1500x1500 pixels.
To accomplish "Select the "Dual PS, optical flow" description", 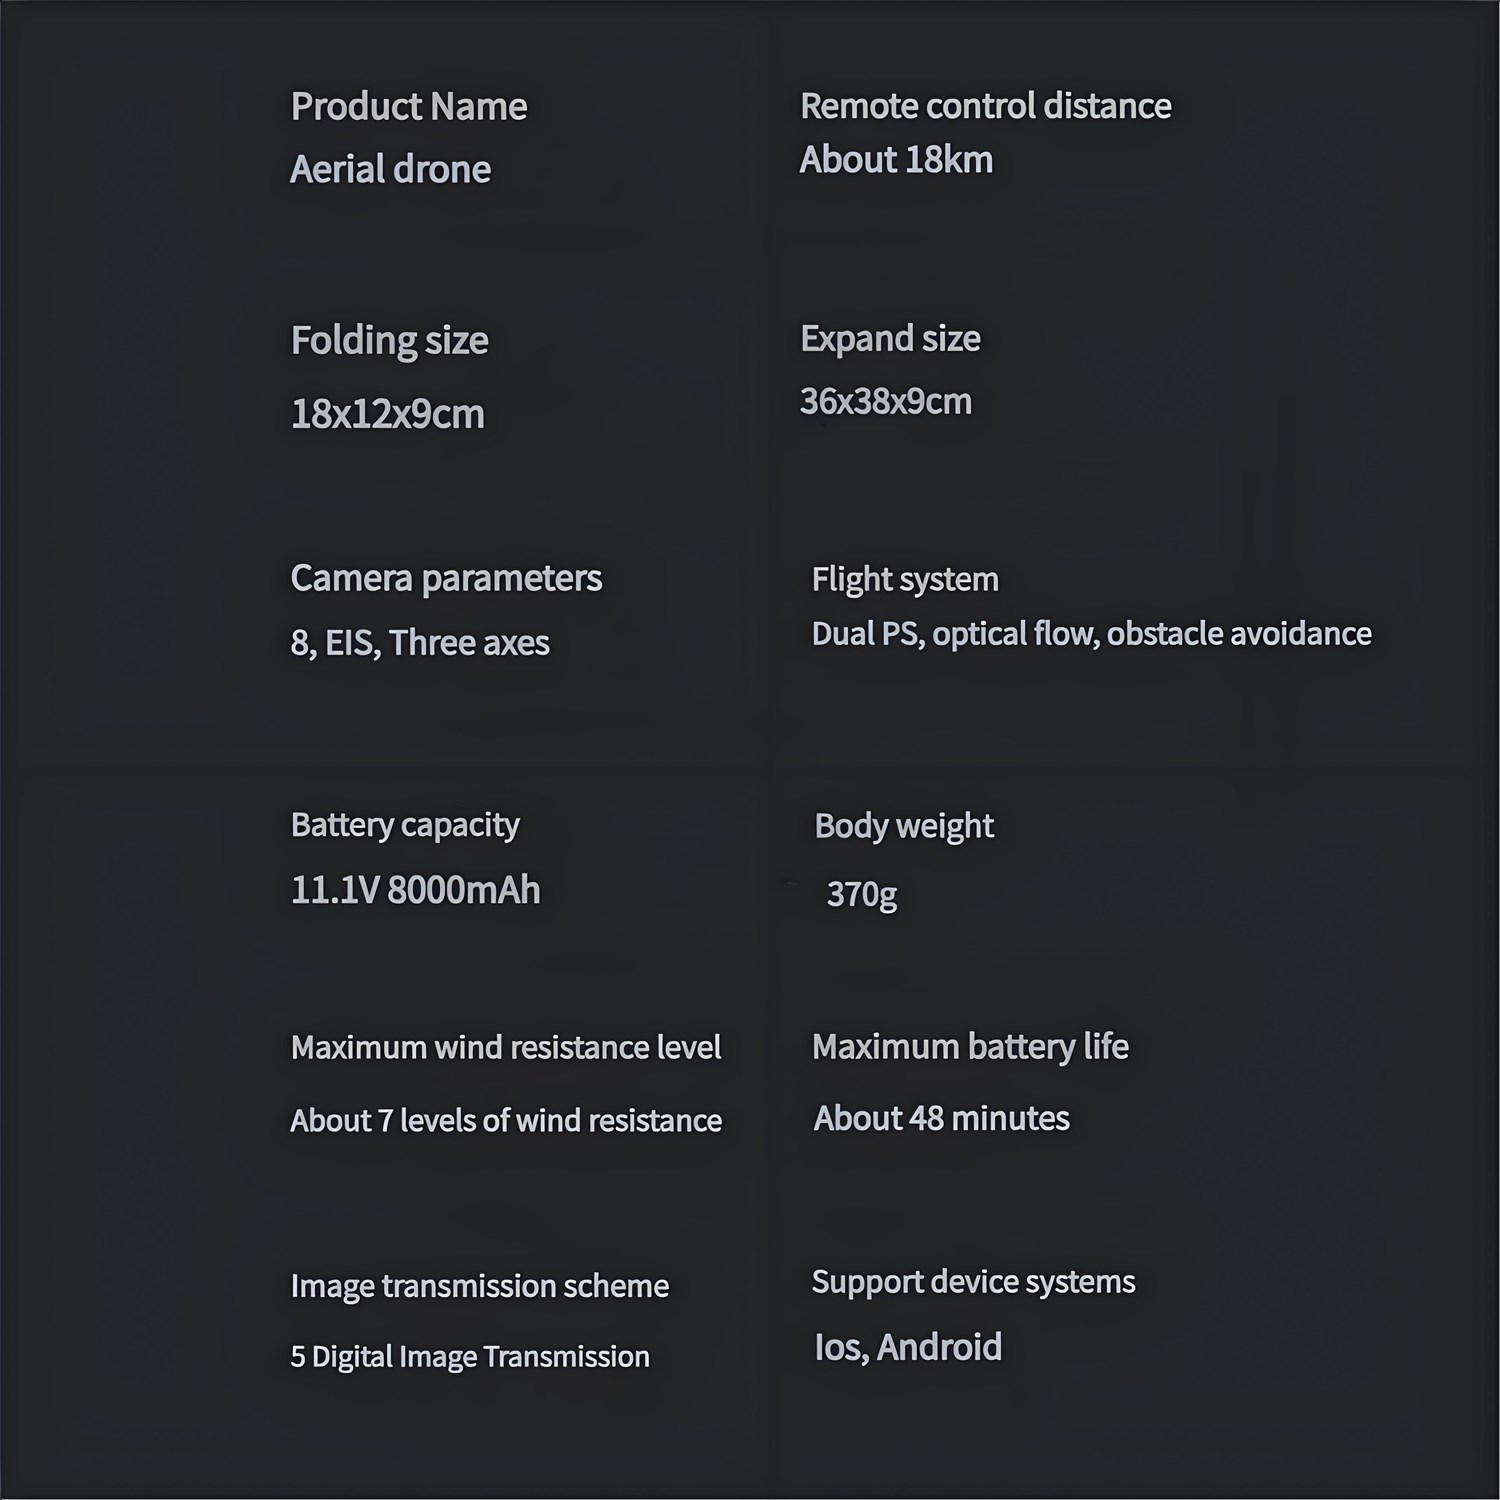I will [x=1091, y=634].
